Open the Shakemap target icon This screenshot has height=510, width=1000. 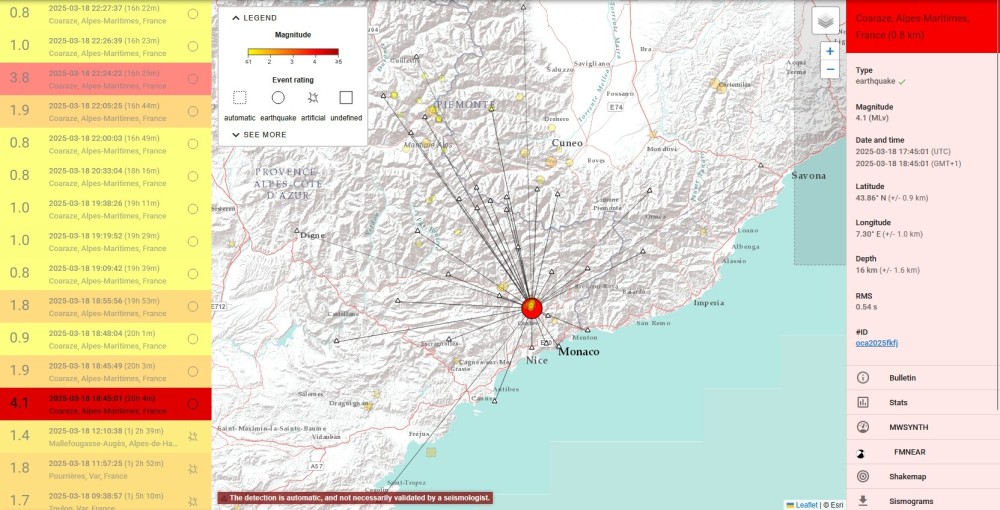863,477
